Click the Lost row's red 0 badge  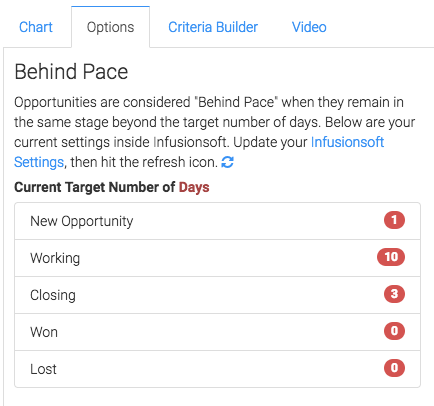tap(394, 368)
